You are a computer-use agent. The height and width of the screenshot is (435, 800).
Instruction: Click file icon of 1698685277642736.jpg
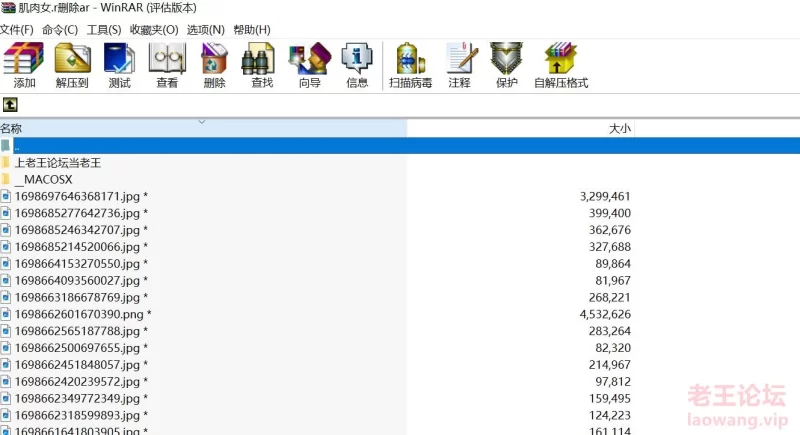tap(6, 213)
